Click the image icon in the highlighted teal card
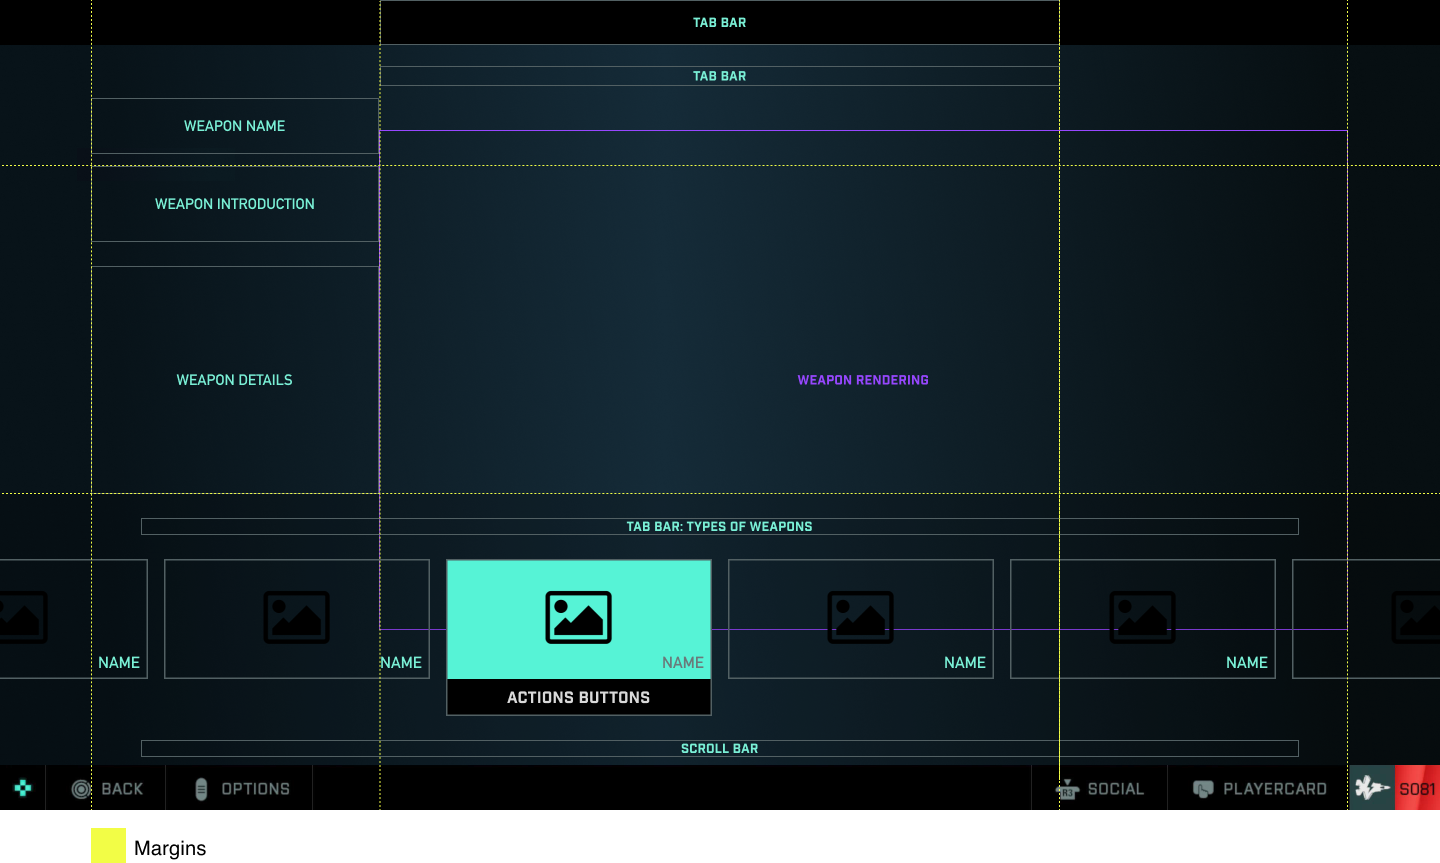Viewport: 1440px width, 863px height. click(x=579, y=617)
